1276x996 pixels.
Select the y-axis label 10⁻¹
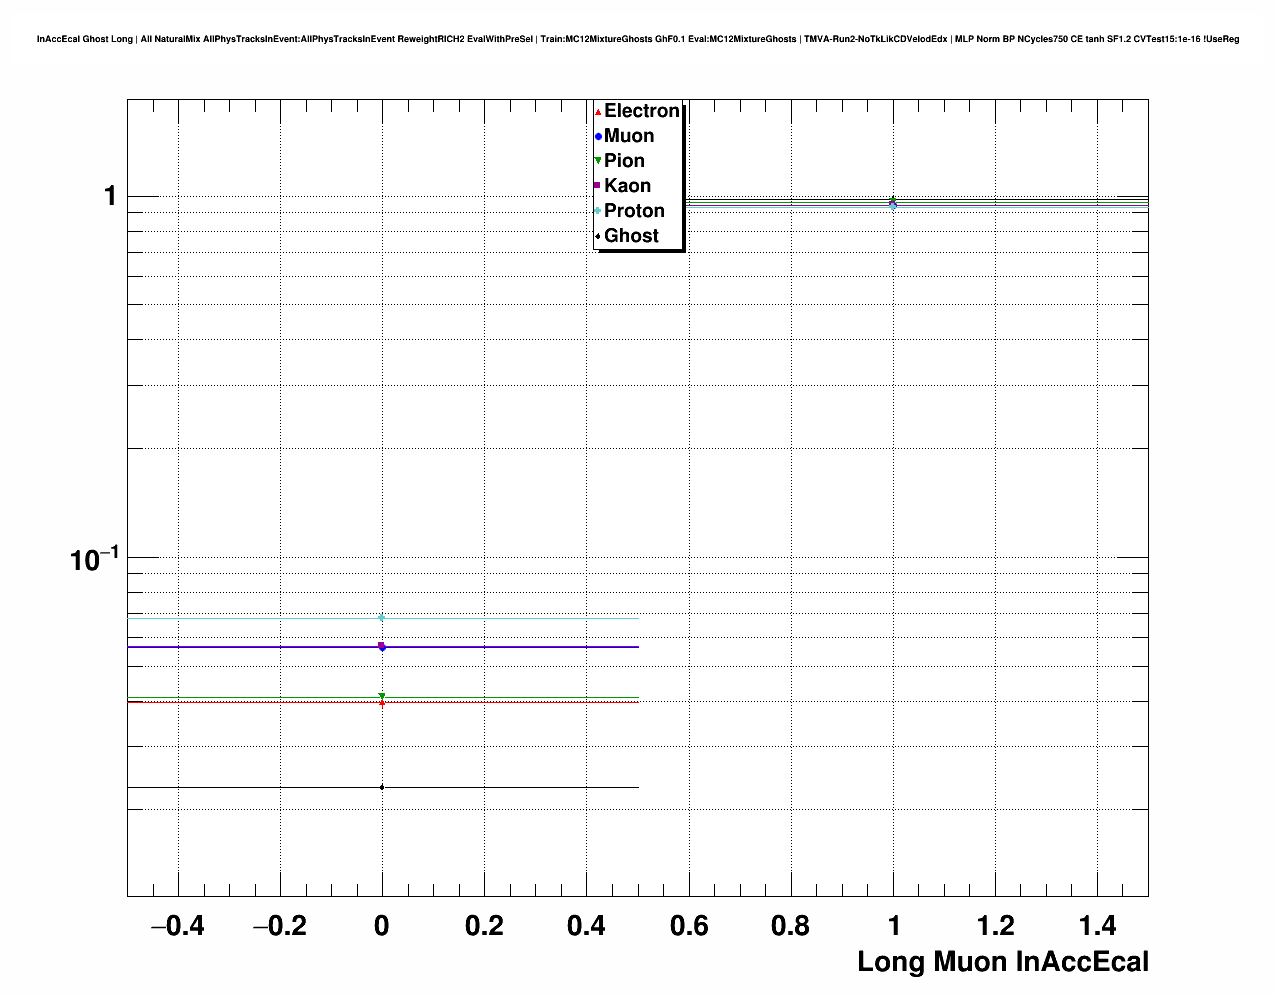94,559
